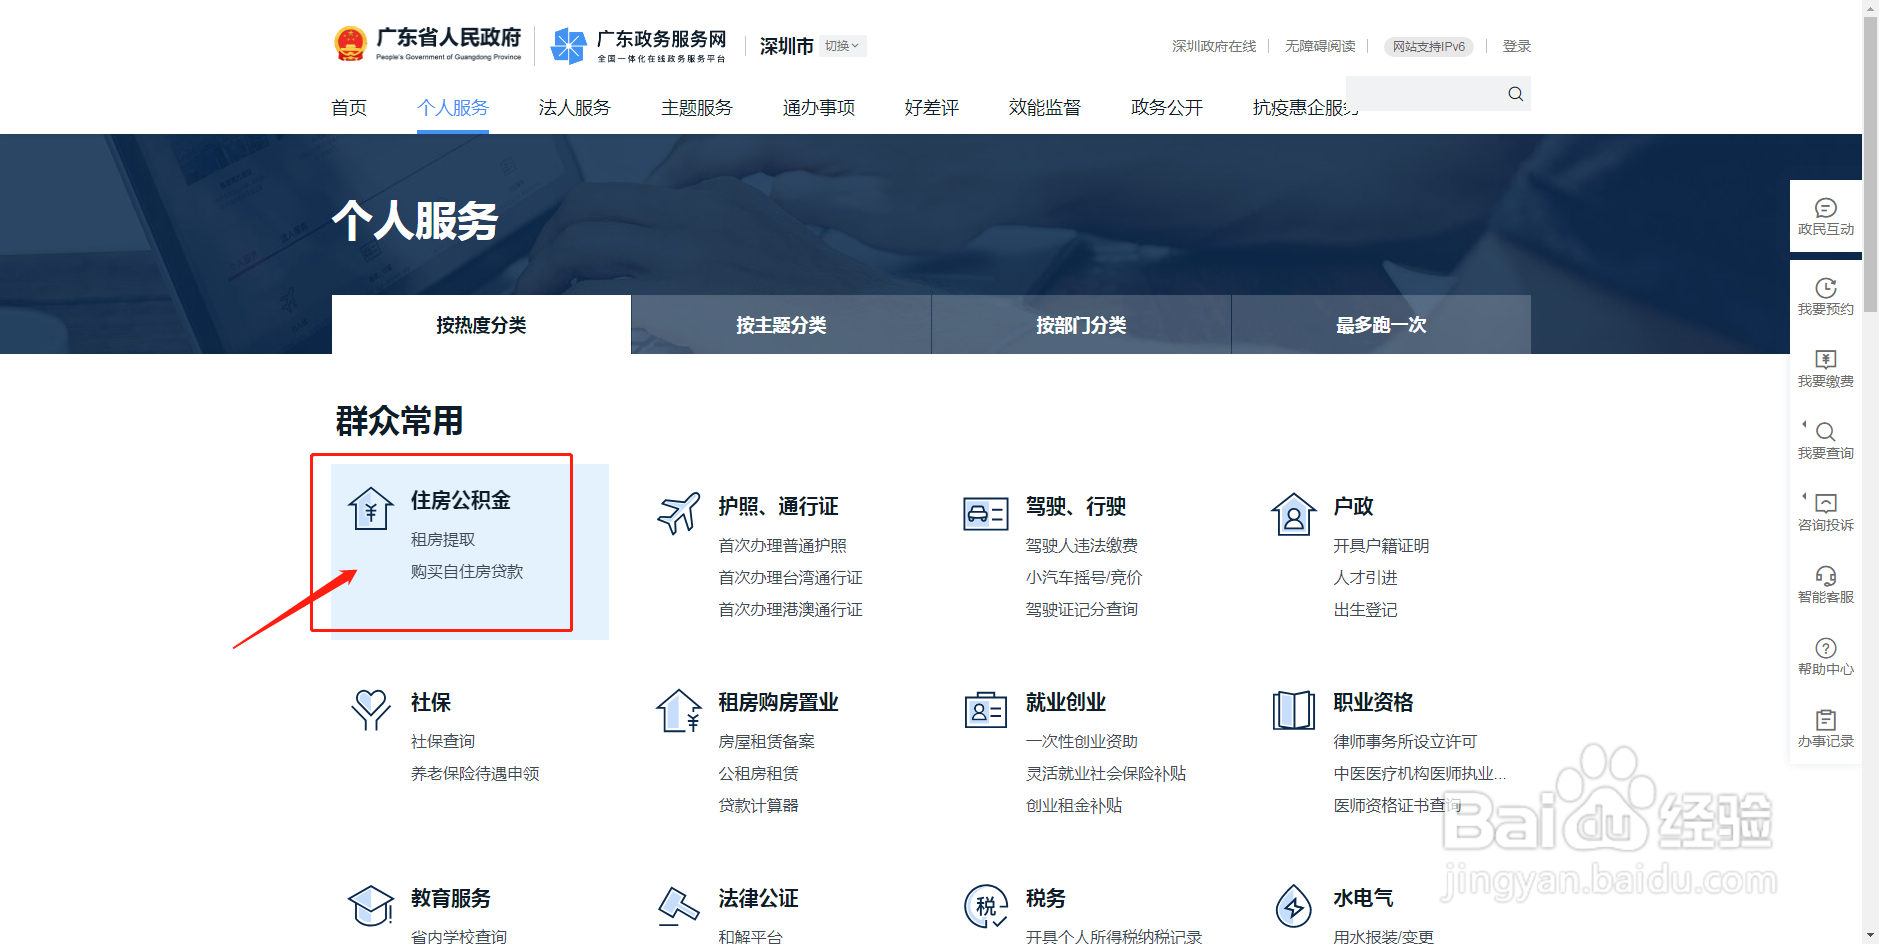Open 首次办理台湾通行证 link
The width and height of the screenshot is (1879, 944).
(791, 578)
